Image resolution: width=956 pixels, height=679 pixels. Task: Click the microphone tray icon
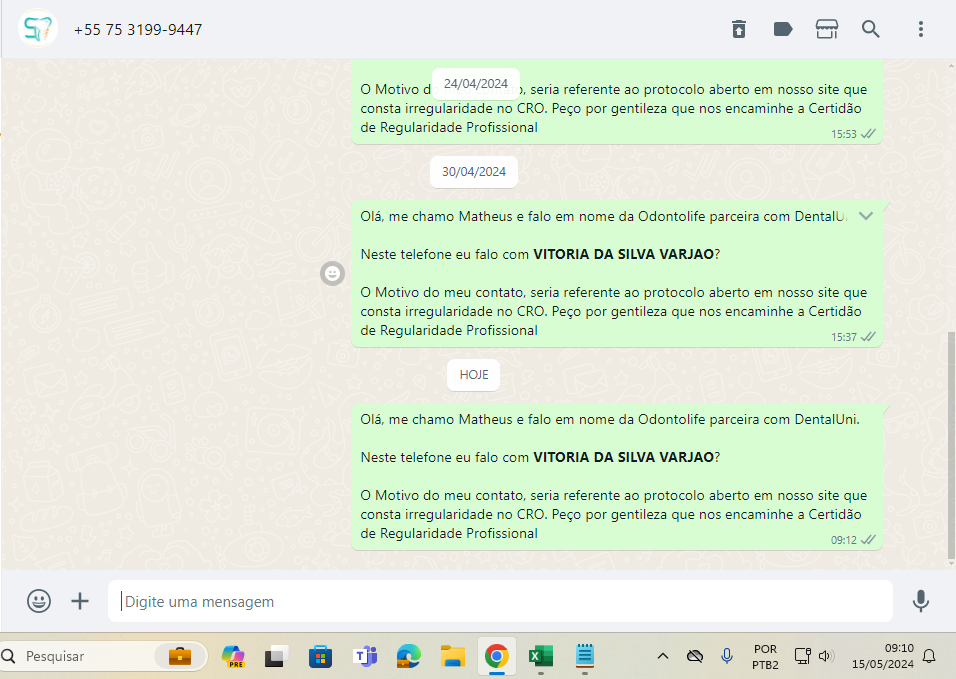(727, 656)
